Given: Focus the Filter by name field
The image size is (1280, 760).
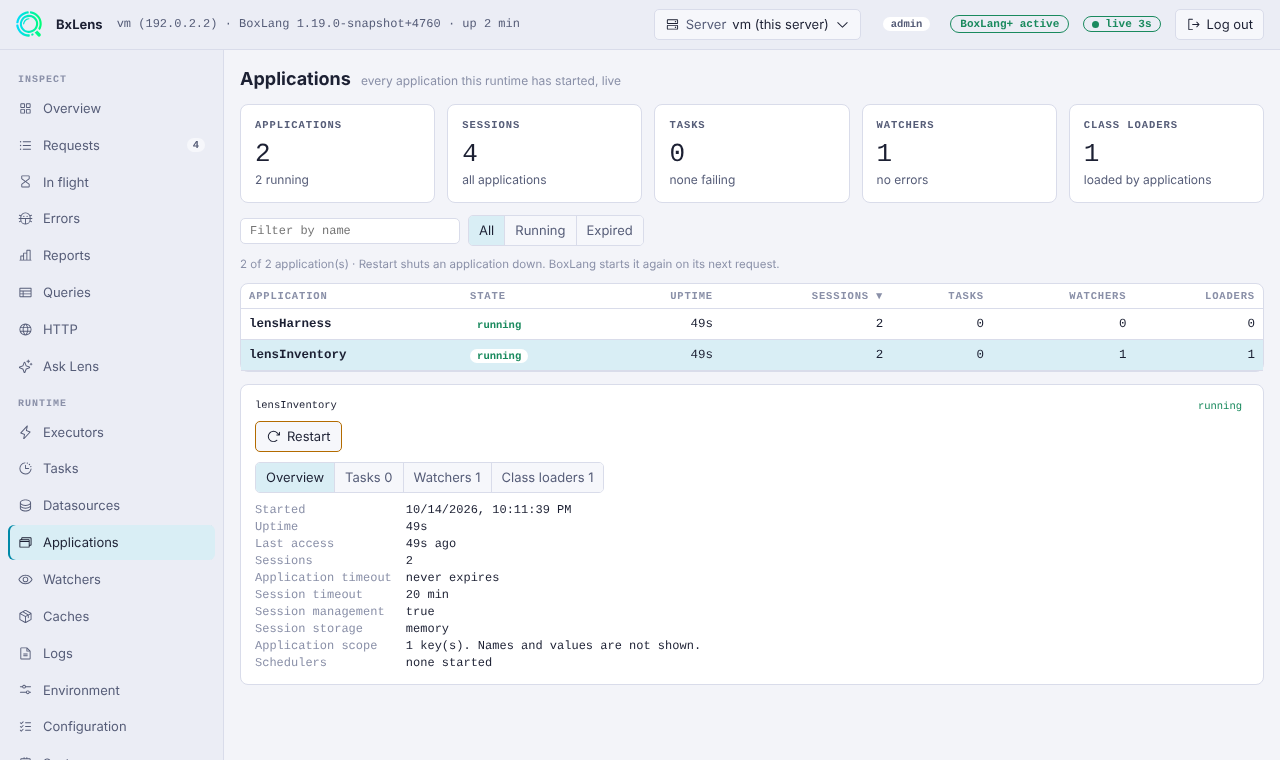Looking at the screenshot, I should coord(350,230).
